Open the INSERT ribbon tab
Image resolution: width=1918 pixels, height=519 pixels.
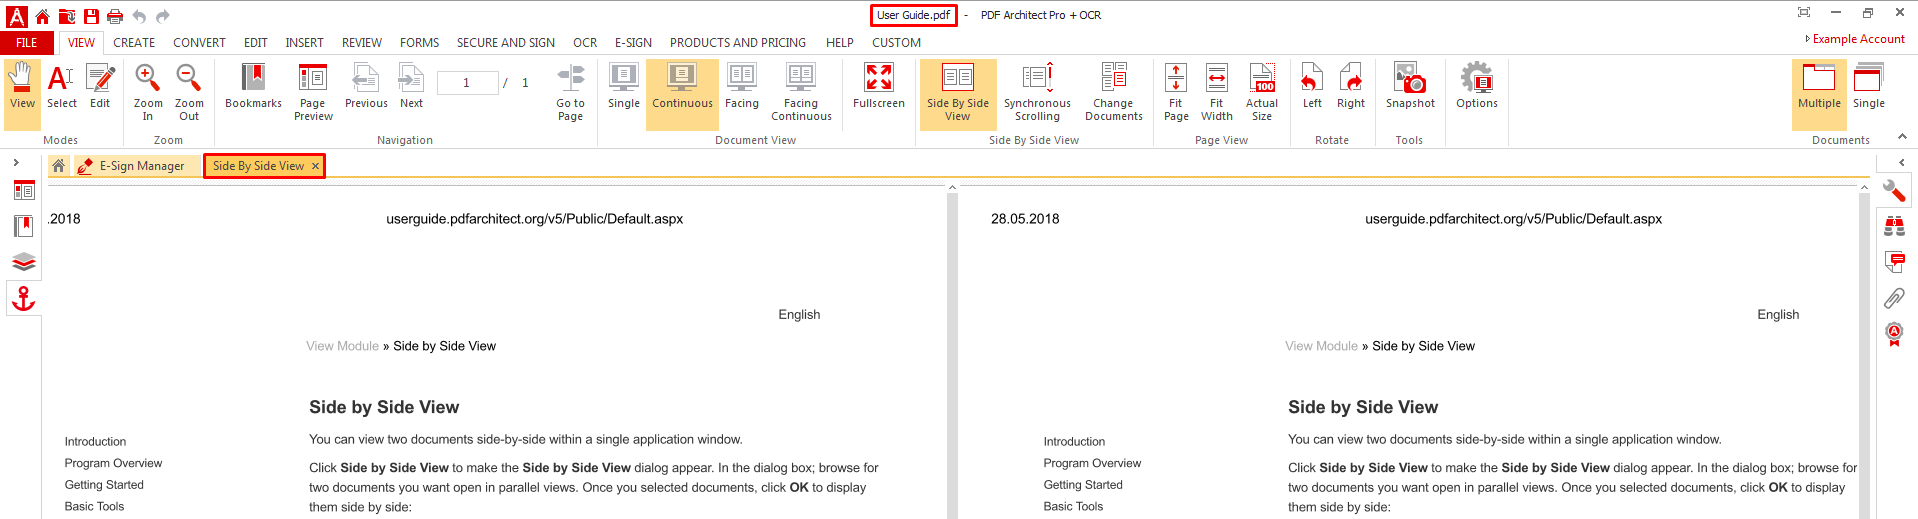(x=304, y=43)
